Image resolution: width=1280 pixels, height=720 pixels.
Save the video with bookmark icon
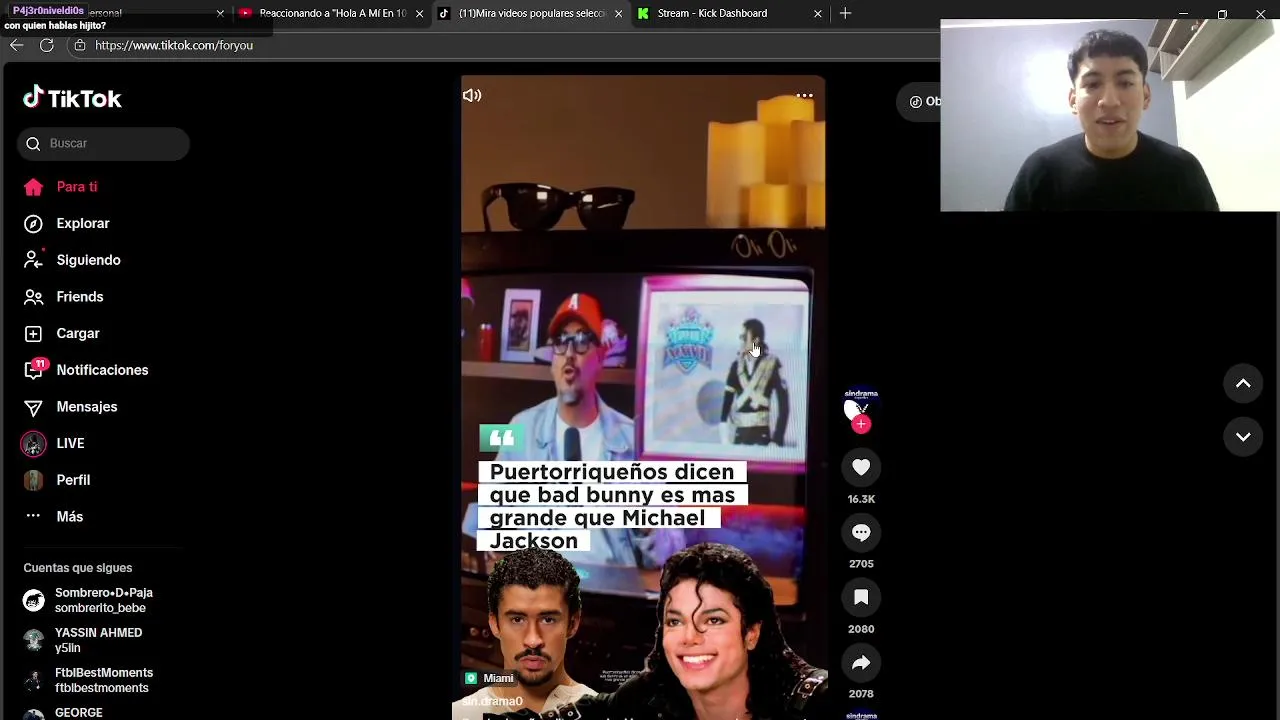coord(861,597)
